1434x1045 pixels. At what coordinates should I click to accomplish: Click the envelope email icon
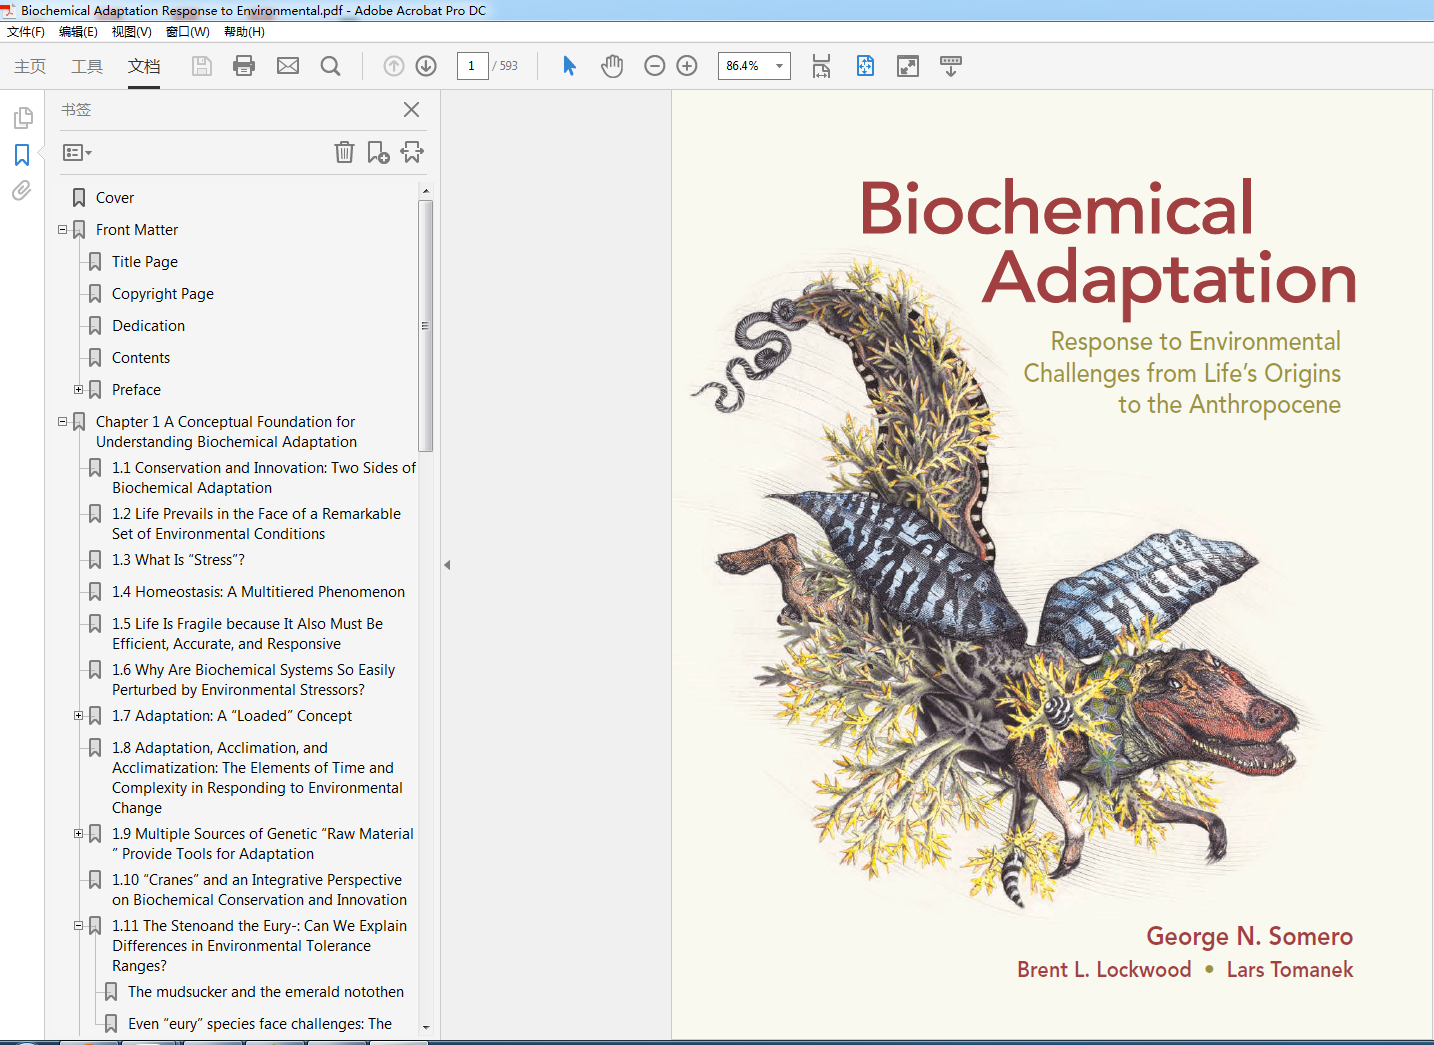[x=288, y=66]
